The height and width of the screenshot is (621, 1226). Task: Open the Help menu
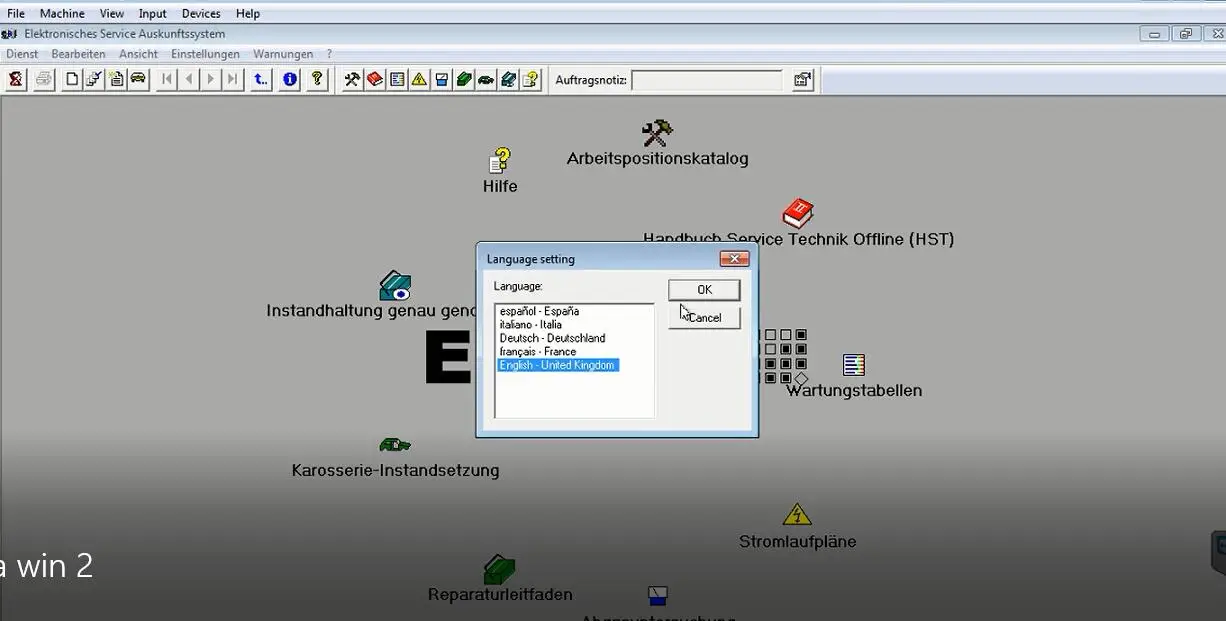tap(248, 14)
